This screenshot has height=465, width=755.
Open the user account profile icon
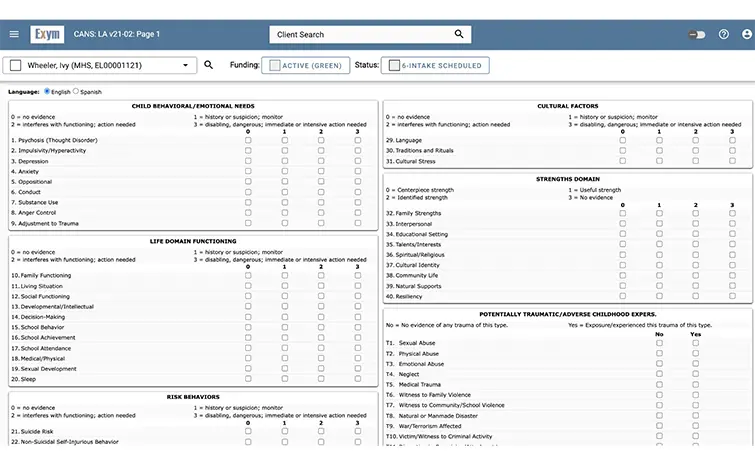pos(746,34)
